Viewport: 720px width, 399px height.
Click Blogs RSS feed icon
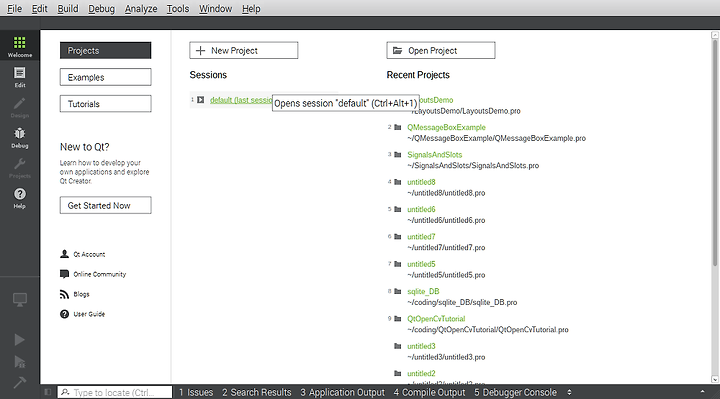click(x=64, y=294)
